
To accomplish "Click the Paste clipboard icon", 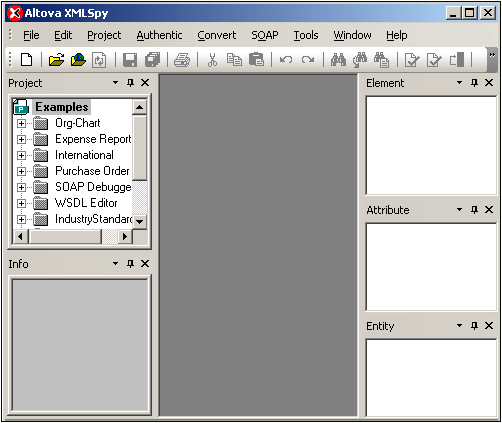I will (x=256, y=60).
